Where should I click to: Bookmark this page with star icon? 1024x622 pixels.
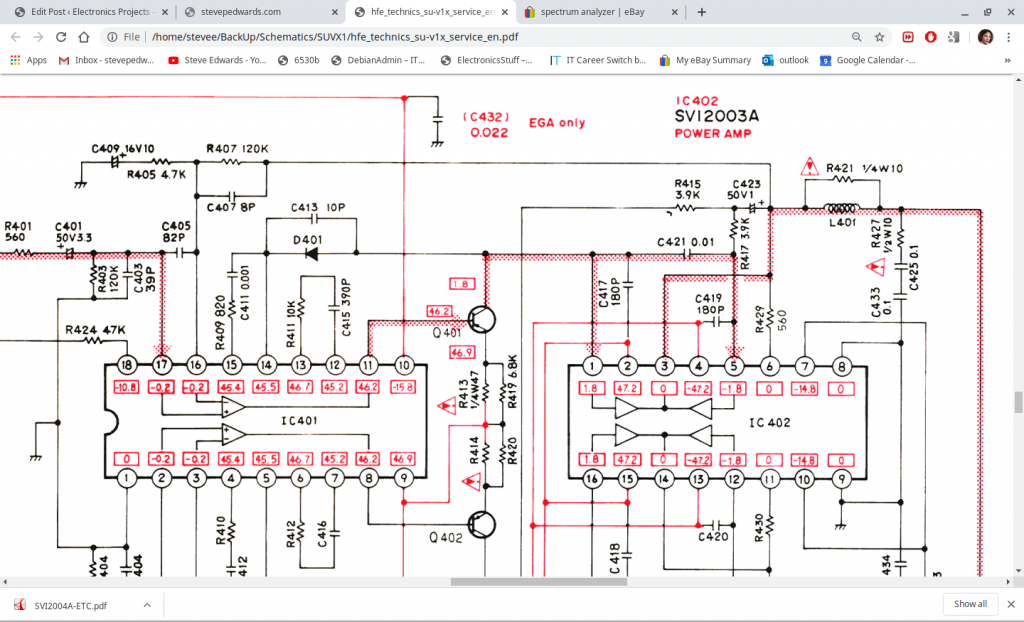879,37
